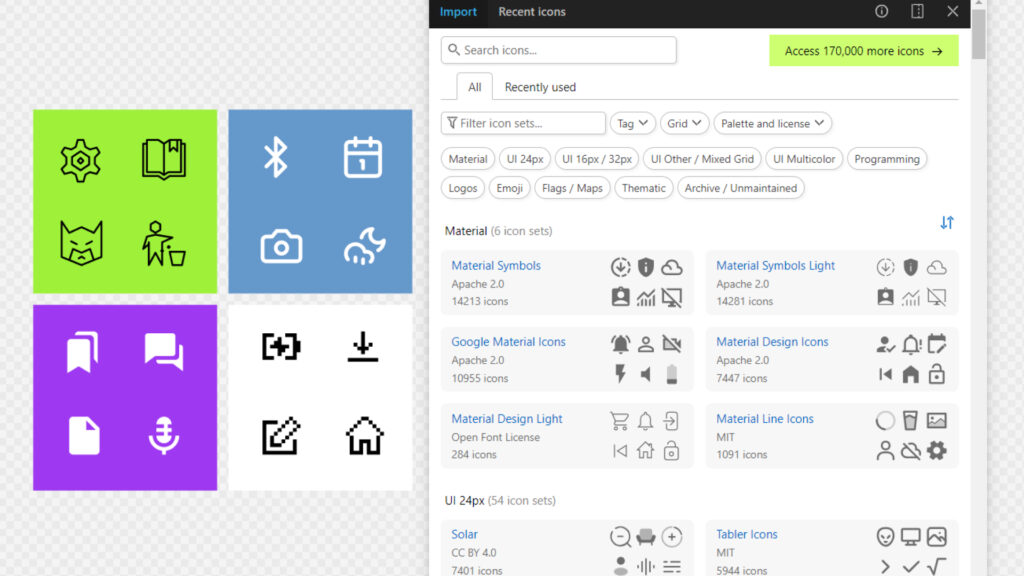The height and width of the screenshot is (576, 1024).
Task: Toggle the UI Multicolor filter chip
Action: 804,159
